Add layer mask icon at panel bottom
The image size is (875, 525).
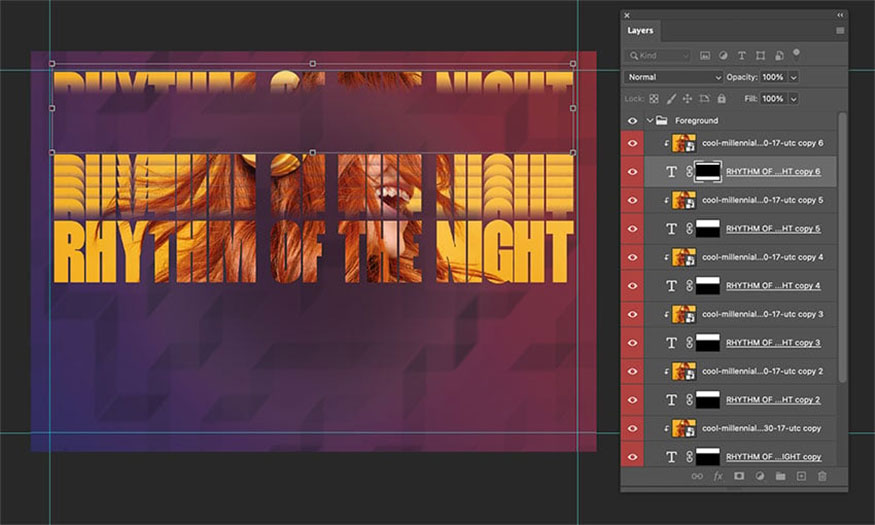[x=739, y=476]
